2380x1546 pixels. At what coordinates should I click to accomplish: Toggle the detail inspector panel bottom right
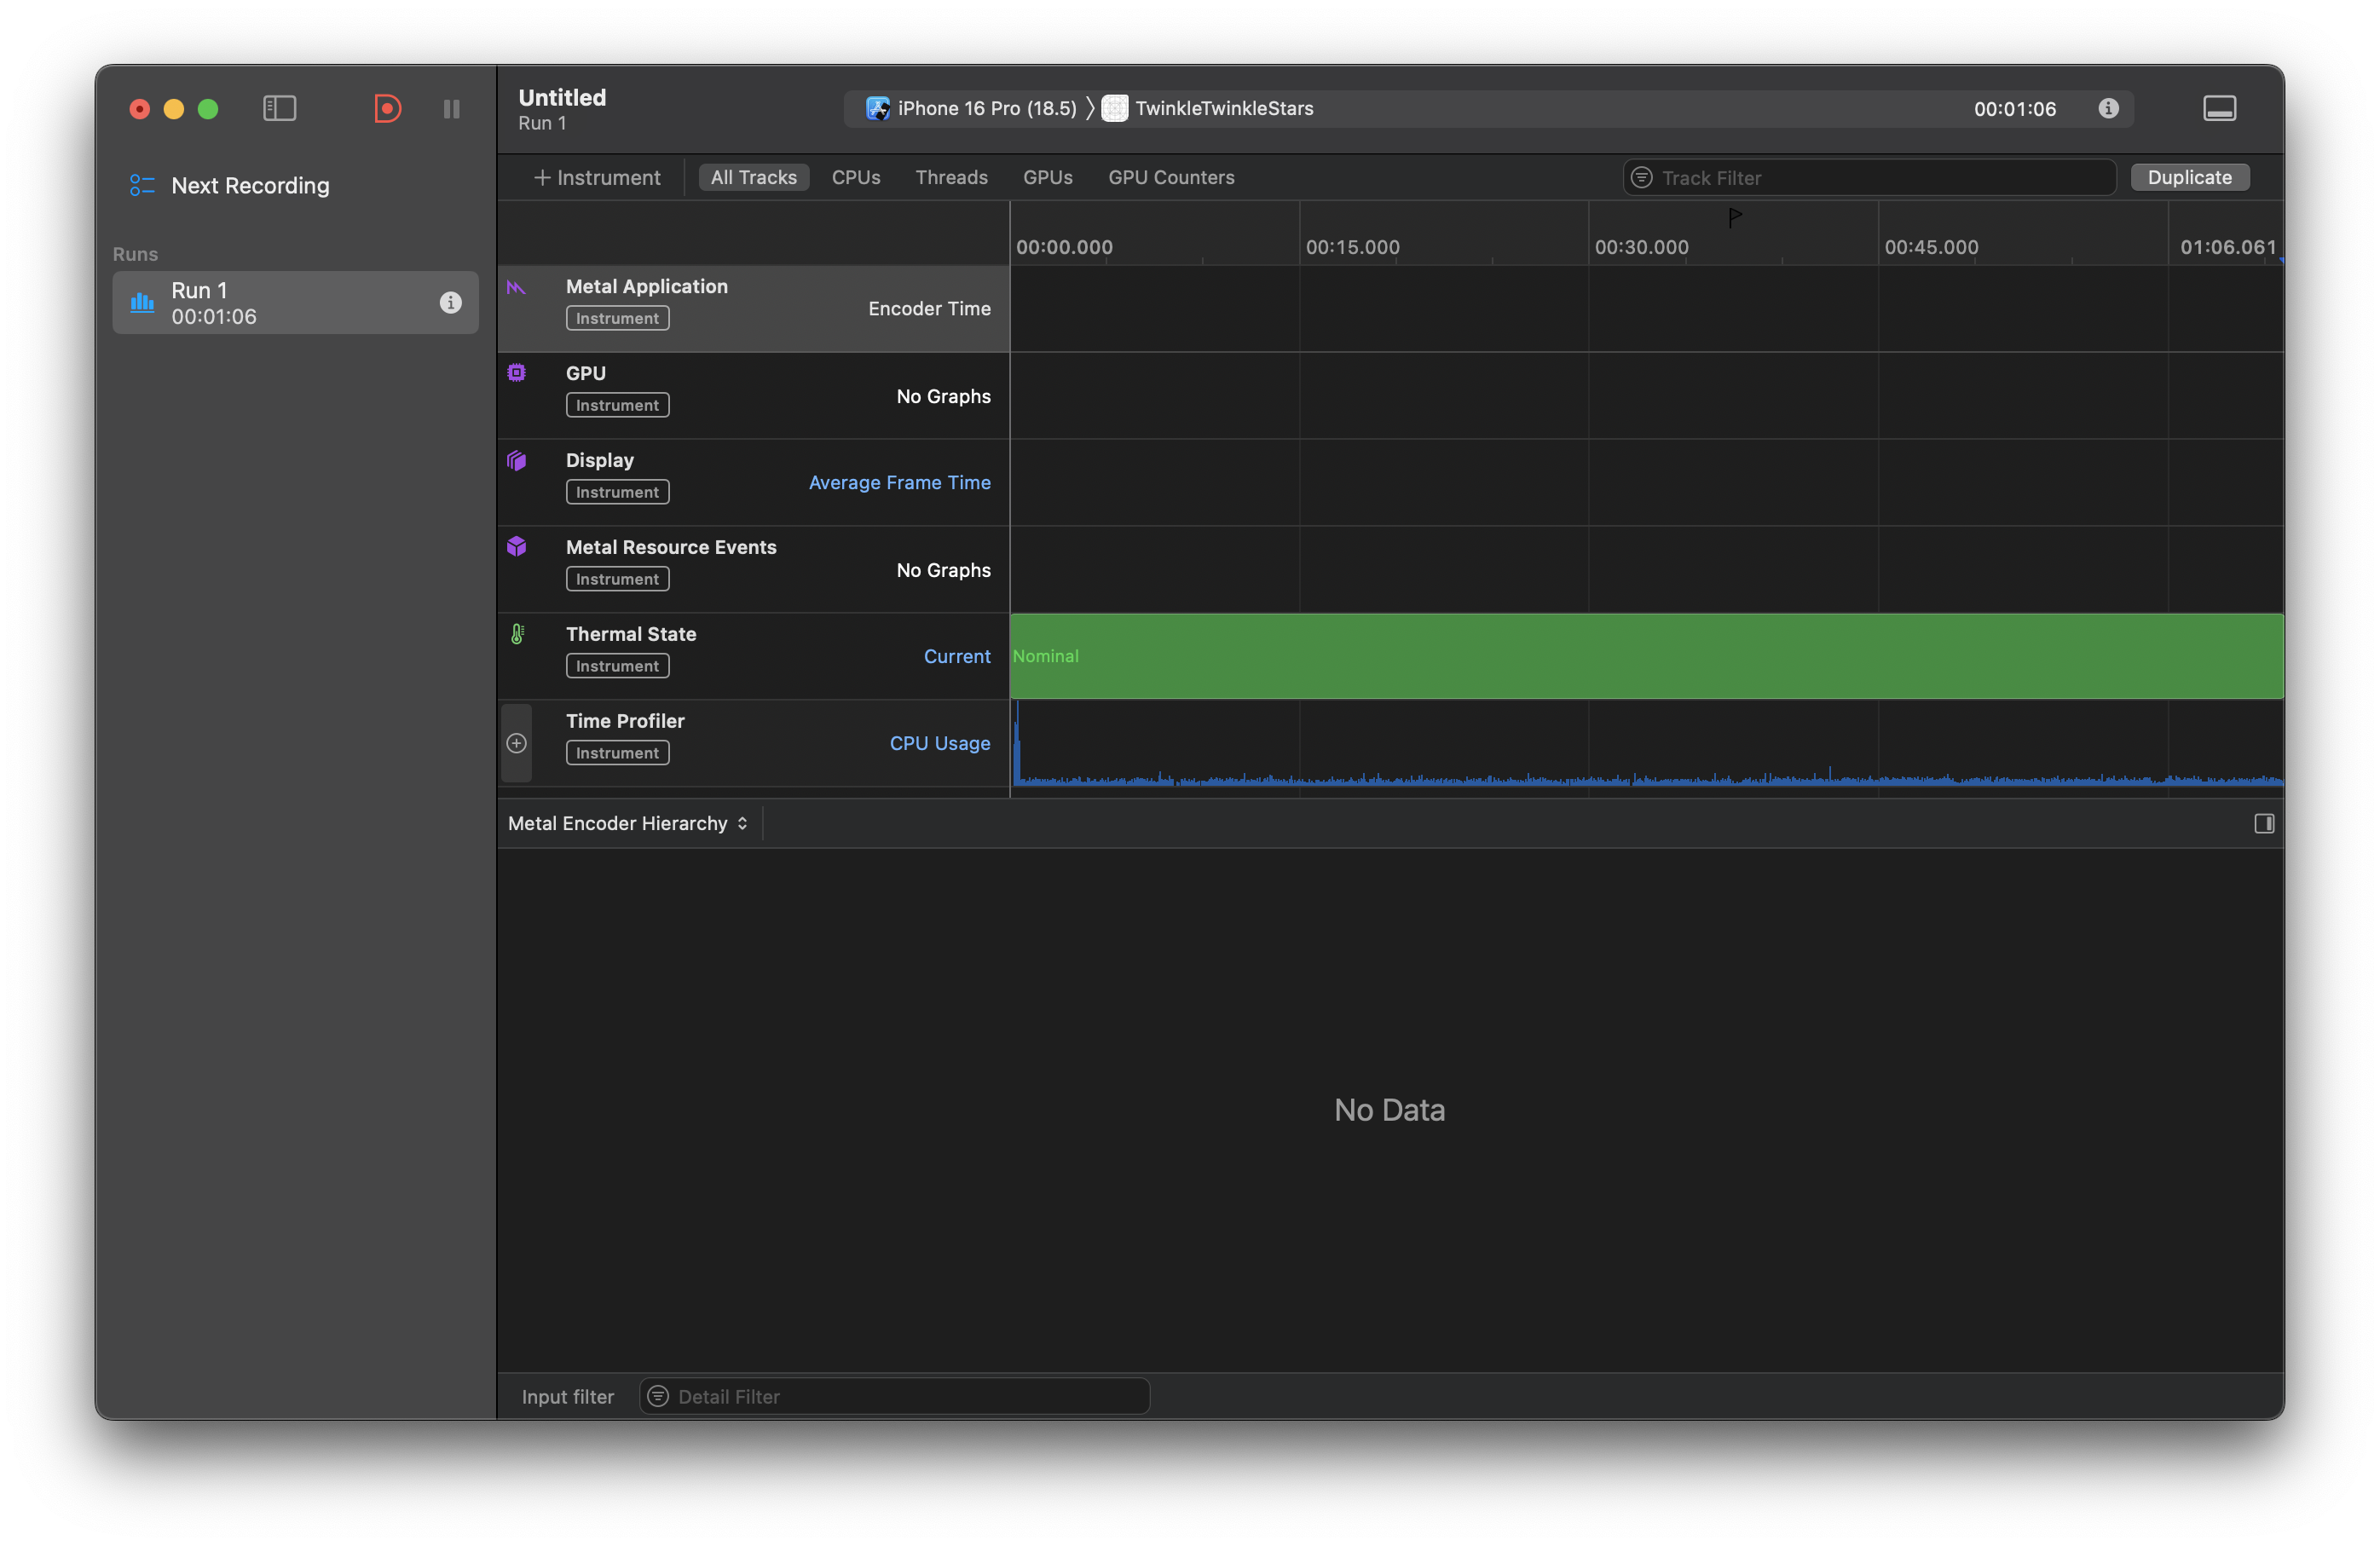coord(2264,823)
